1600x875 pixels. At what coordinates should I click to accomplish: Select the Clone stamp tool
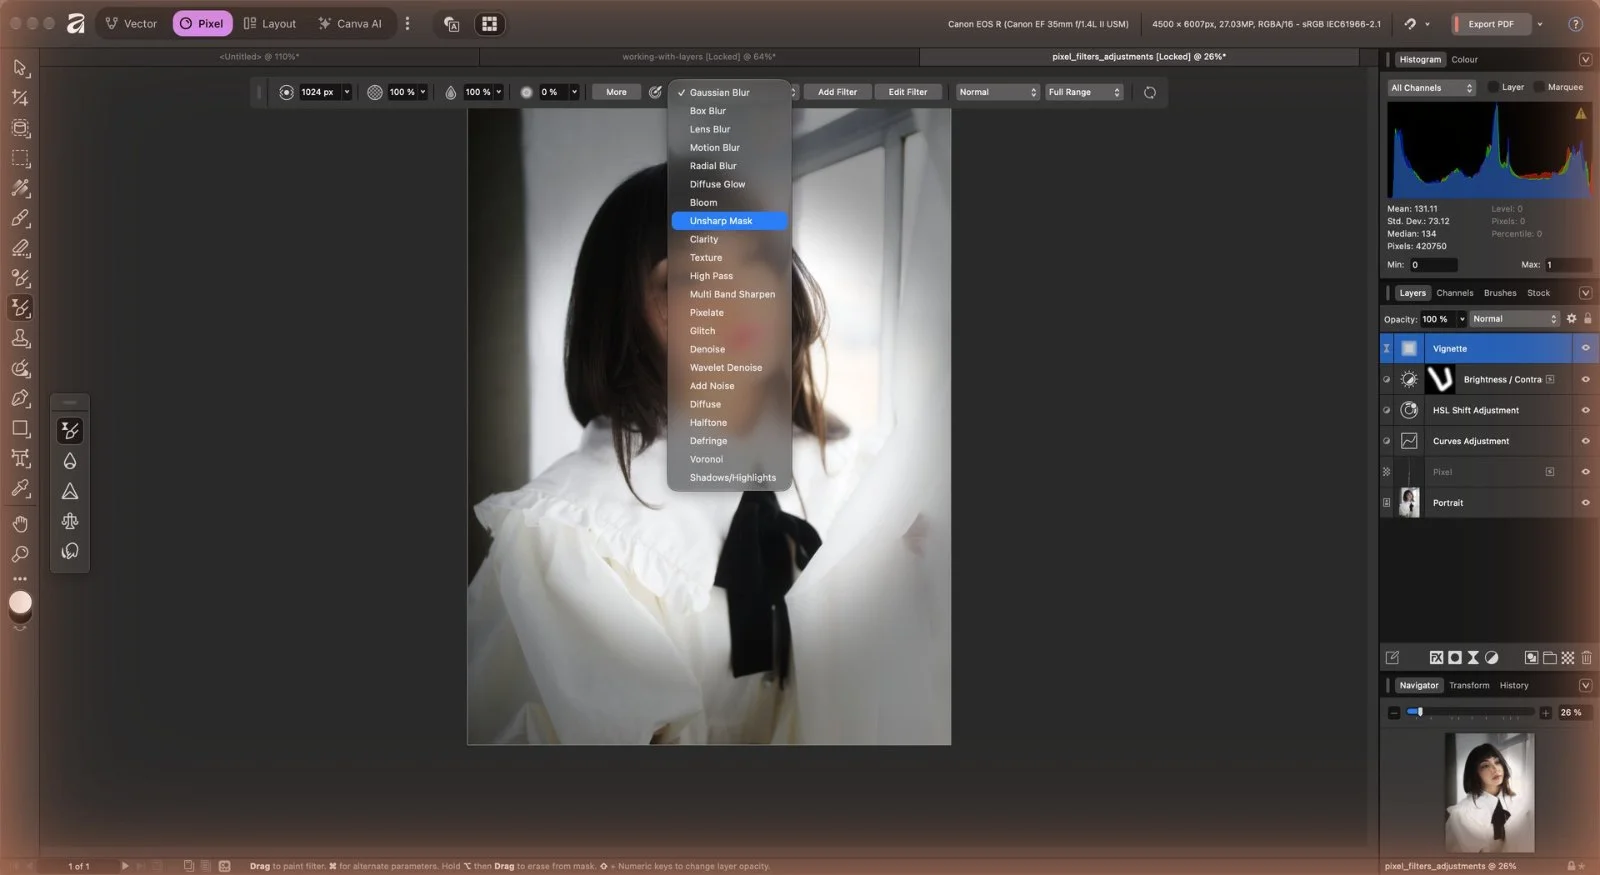(x=20, y=338)
